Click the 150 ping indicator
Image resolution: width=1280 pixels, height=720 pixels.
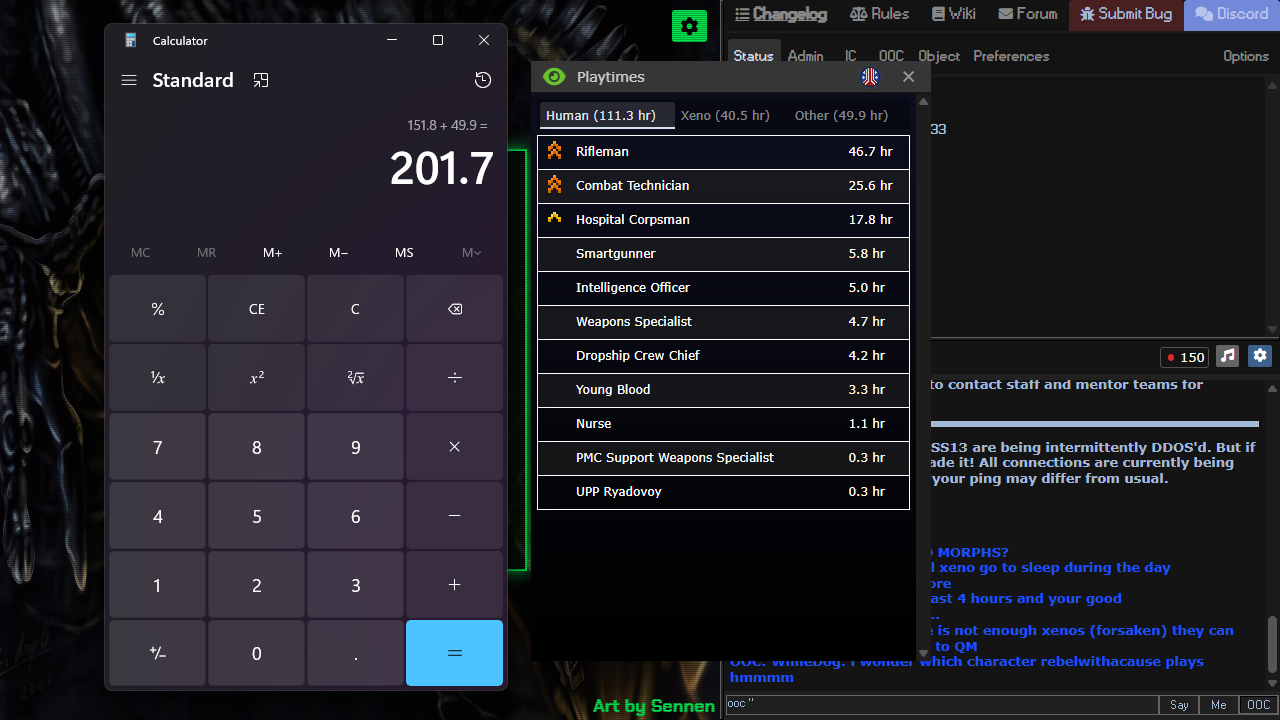[x=1185, y=357]
